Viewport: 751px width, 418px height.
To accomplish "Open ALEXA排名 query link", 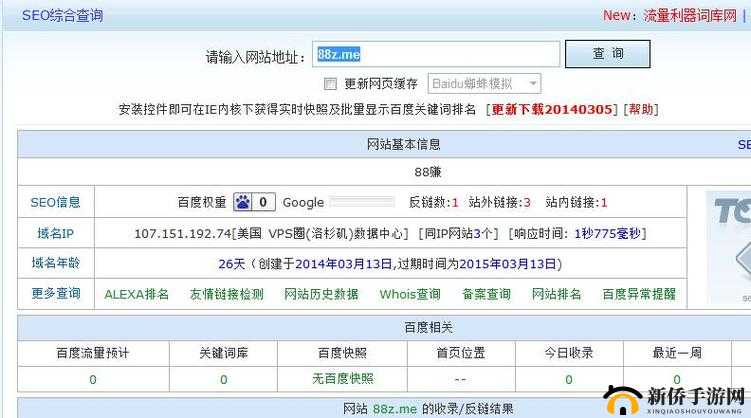I will [137, 294].
